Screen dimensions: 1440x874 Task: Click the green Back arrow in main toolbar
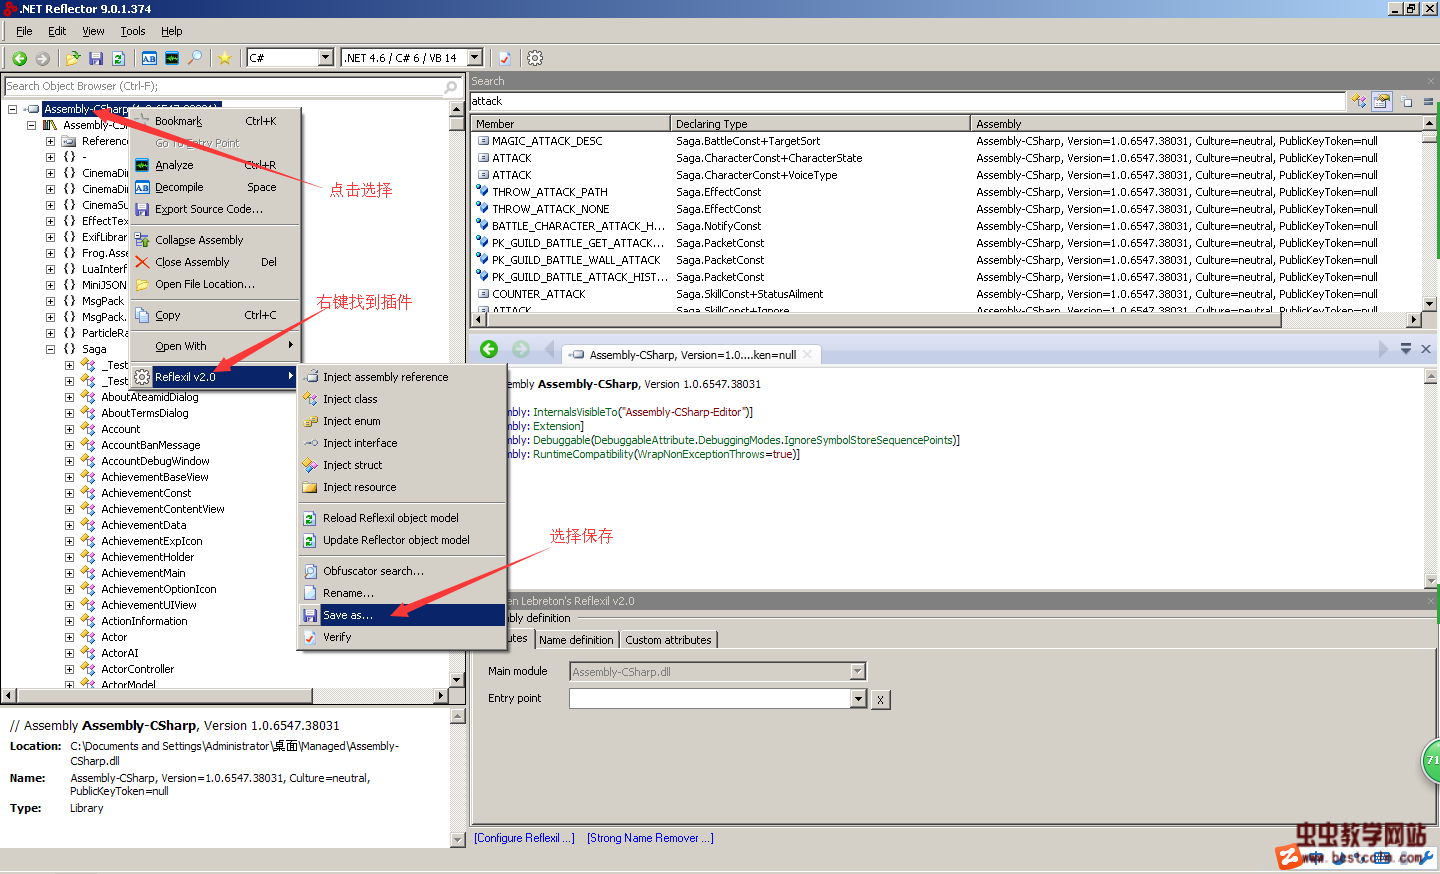click(19, 58)
